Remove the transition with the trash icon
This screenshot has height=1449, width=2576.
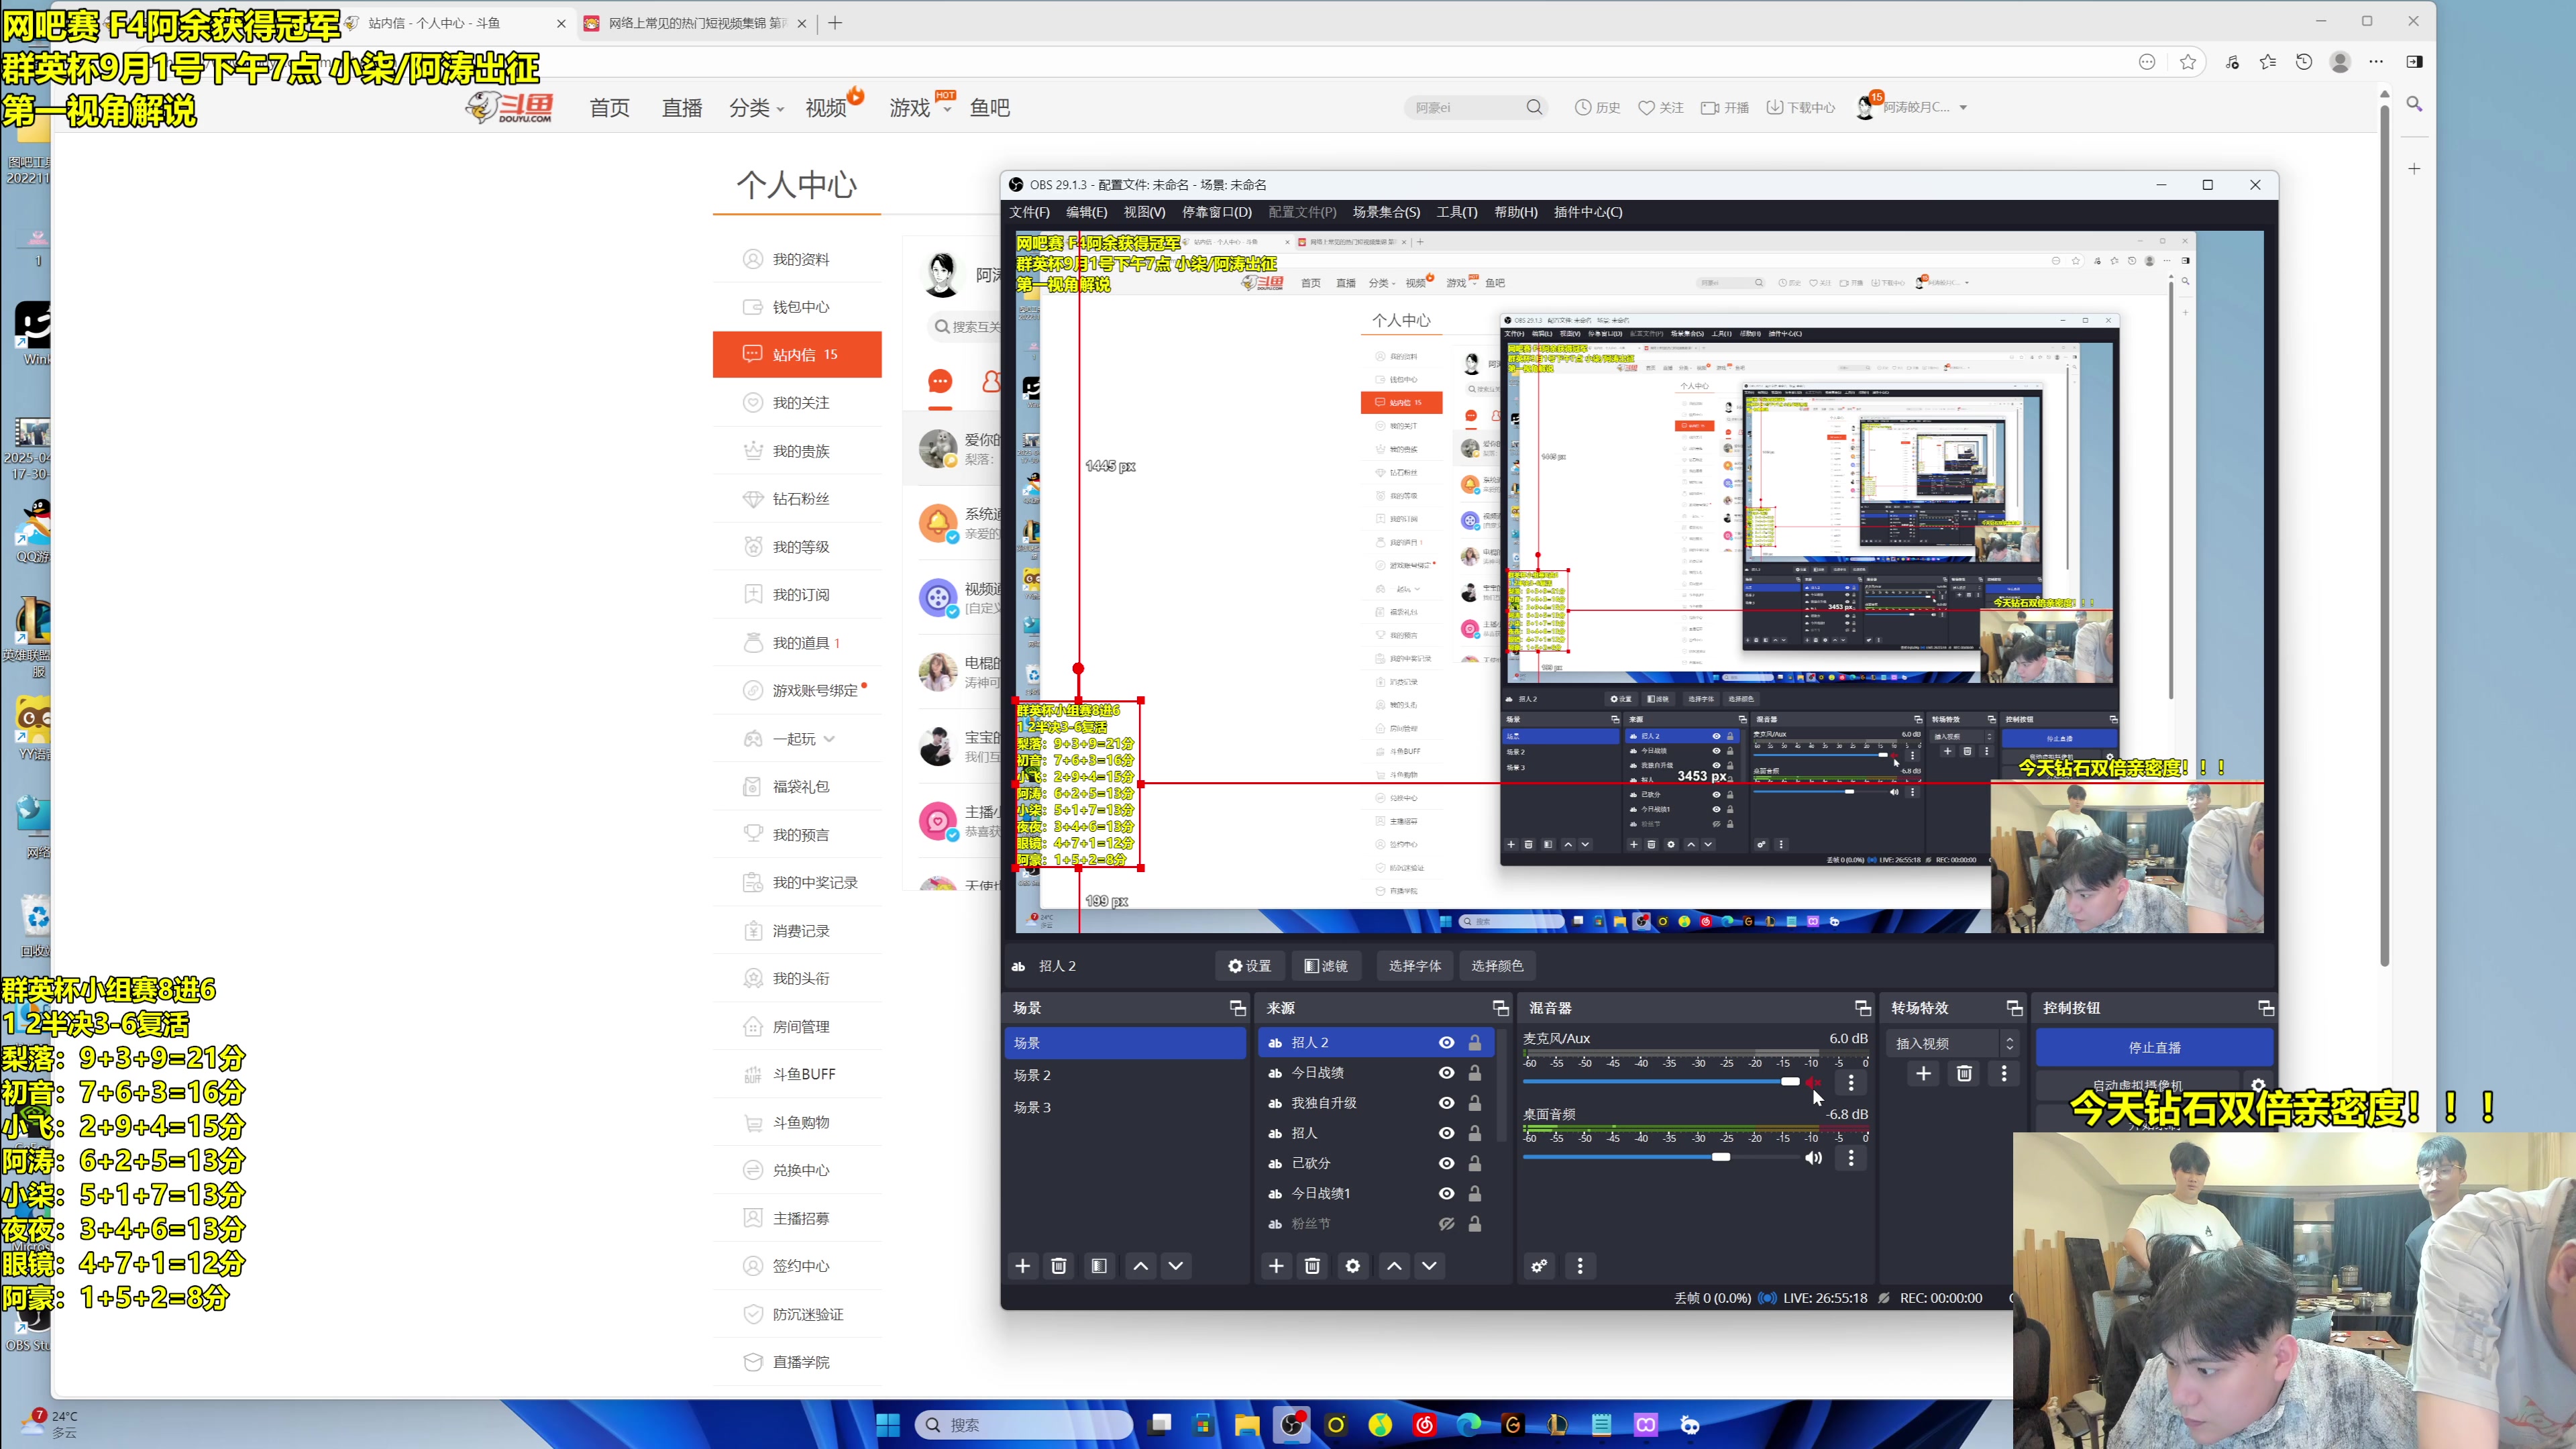point(1964,1073)
